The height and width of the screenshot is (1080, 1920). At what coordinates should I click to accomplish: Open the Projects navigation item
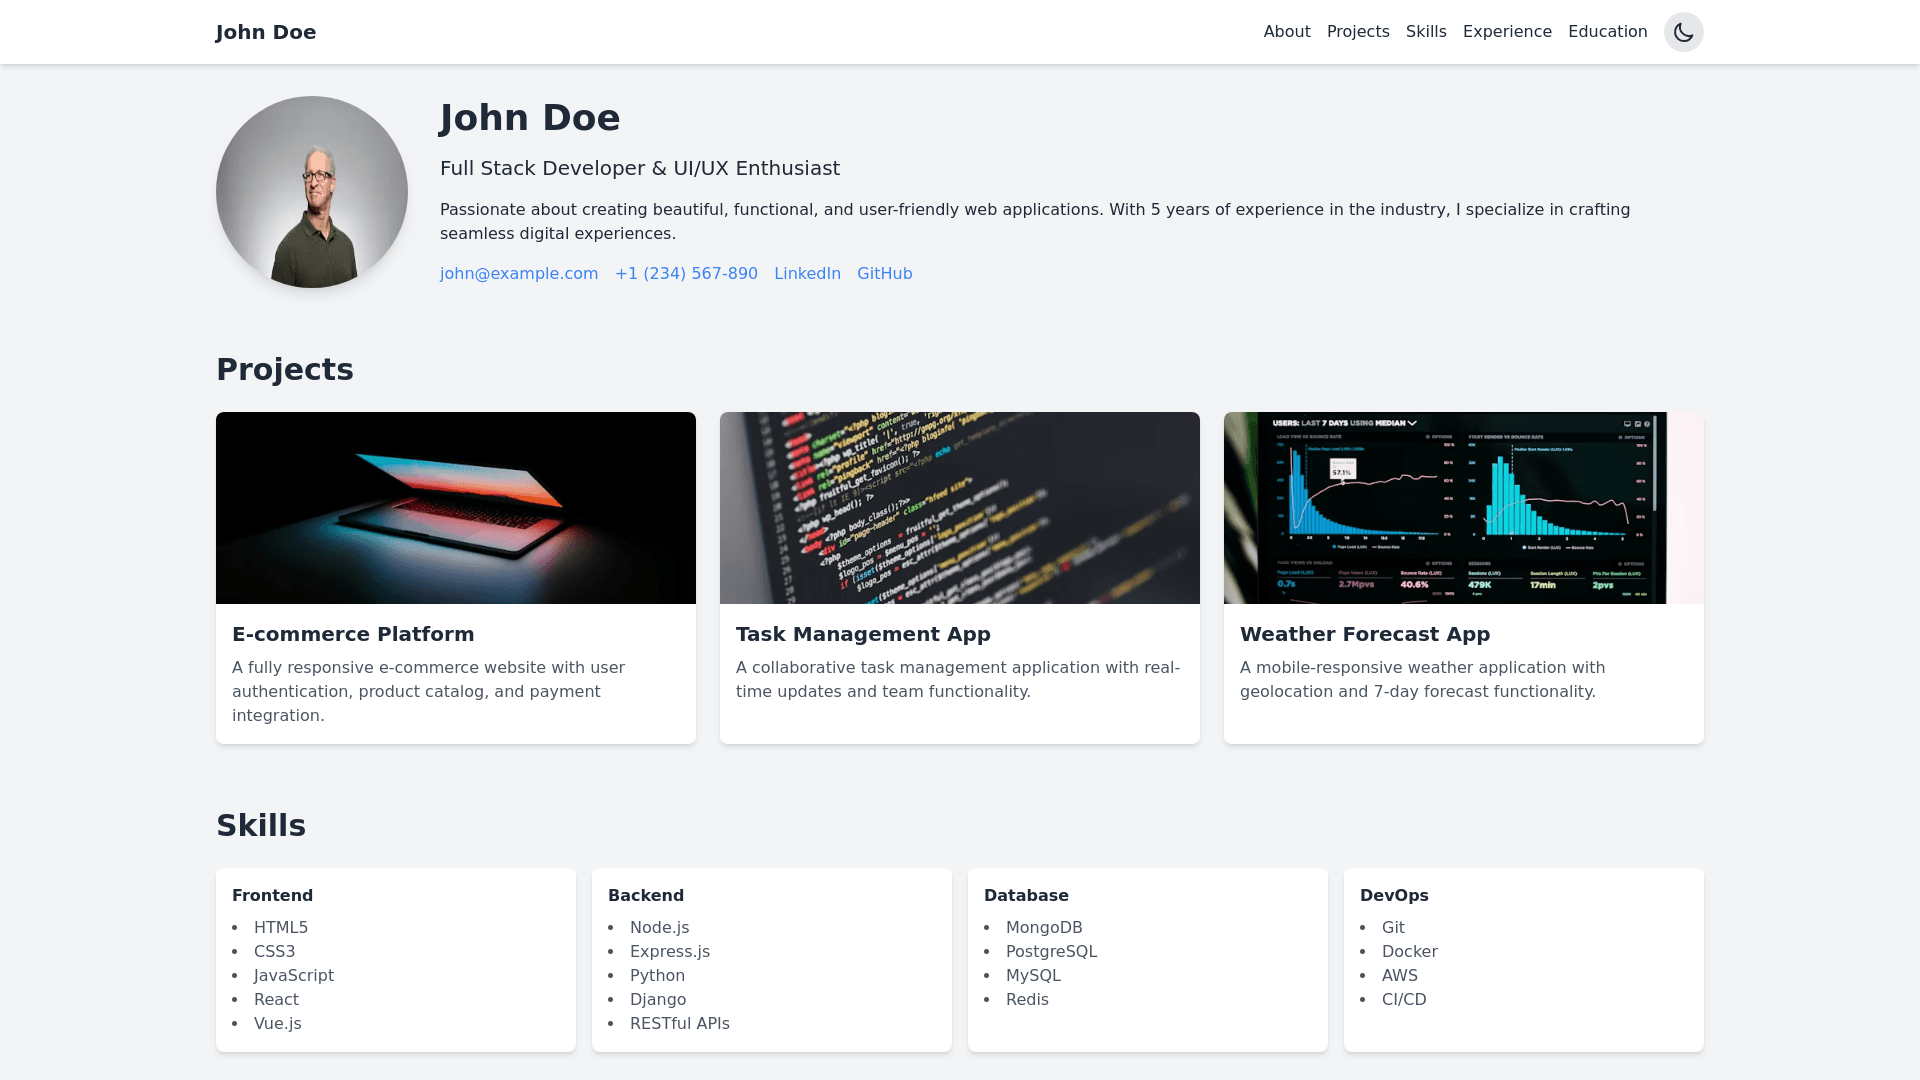pyautogui.click(x=1358, y=31)
